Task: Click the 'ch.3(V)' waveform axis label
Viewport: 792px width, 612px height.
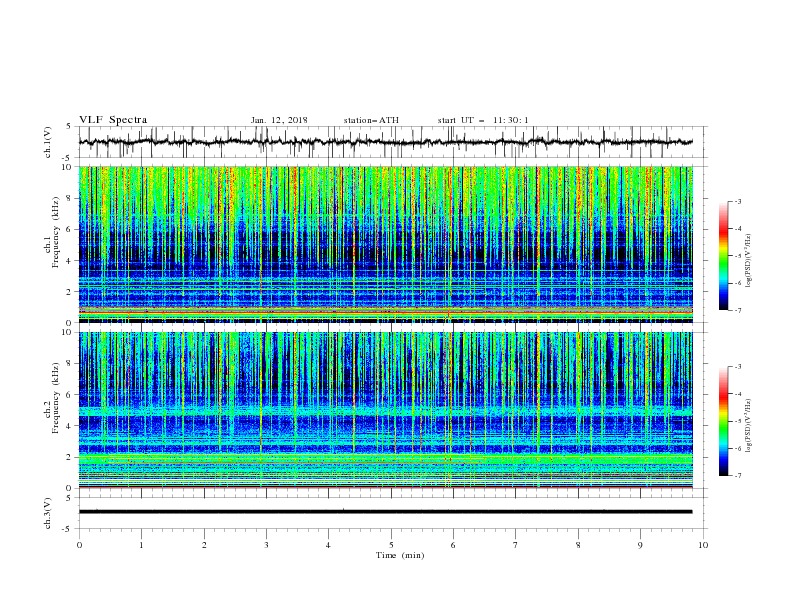Action: (x=48, y=513)
